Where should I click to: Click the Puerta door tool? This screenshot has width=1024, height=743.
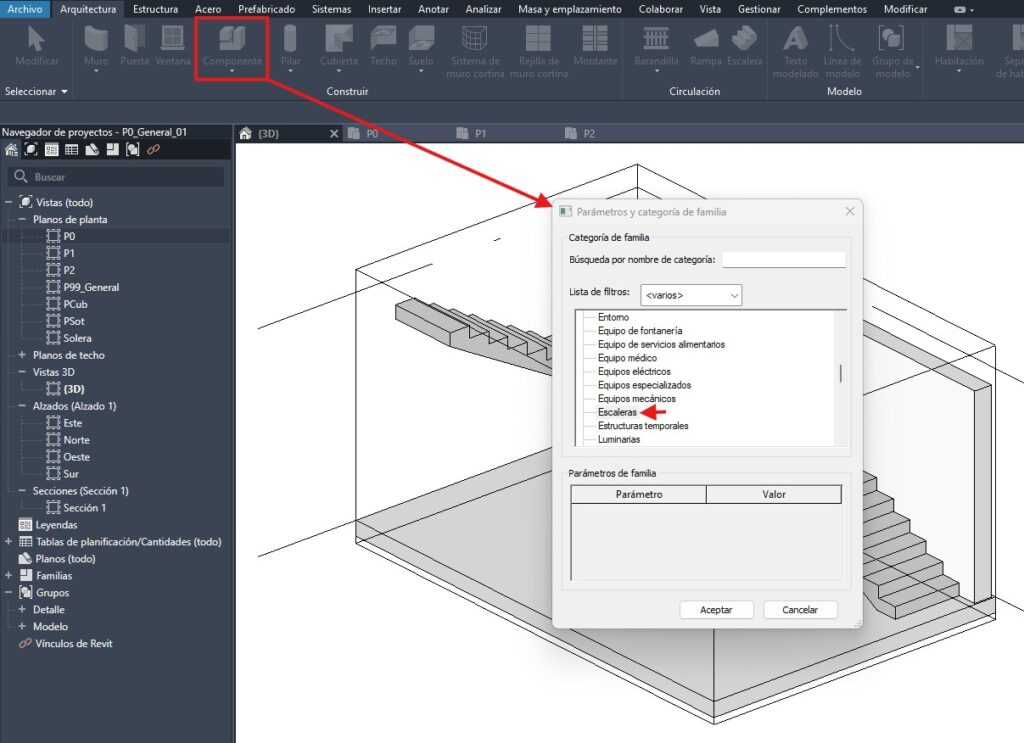[133, 43]
